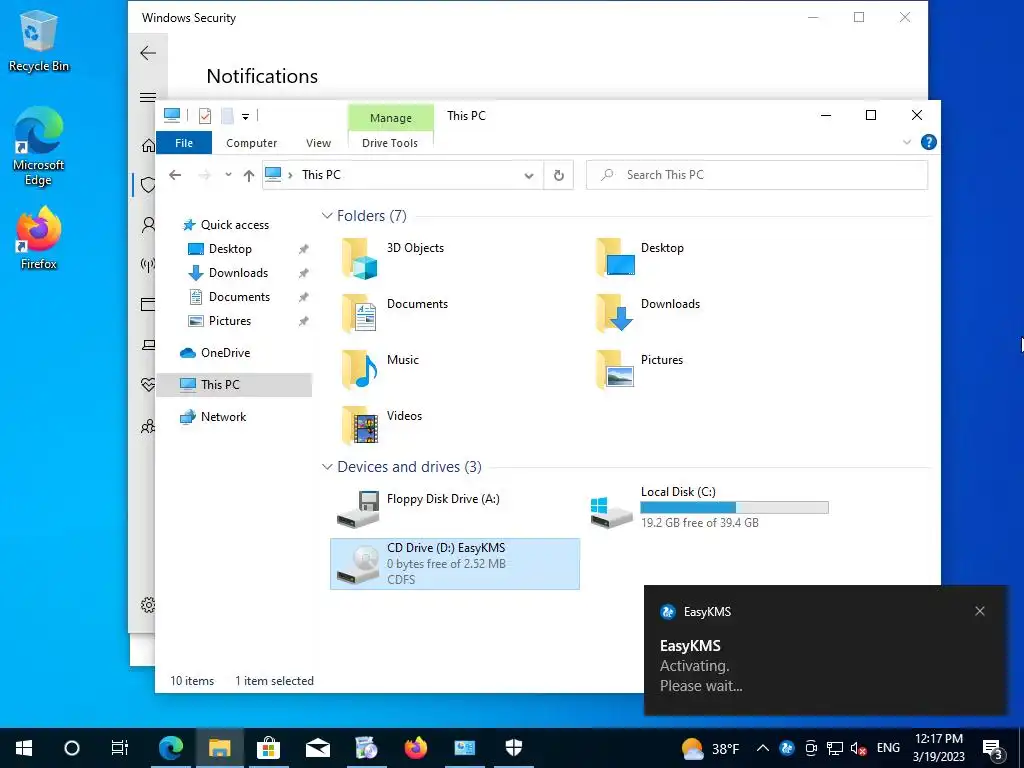The image size is (1024, 768).
Task: Click the Properties quick access toolbar icon
Action: pyautogui.click(x=204, y=116)
